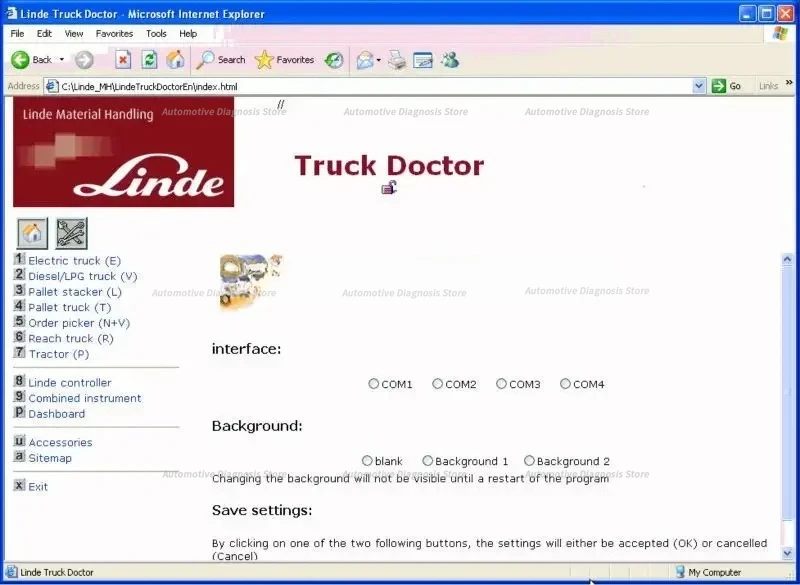Image resolution: width=800 pixels, height=585 pixels.
Task: Open Favorites star in toolbar
Action: tap(264, 60)
